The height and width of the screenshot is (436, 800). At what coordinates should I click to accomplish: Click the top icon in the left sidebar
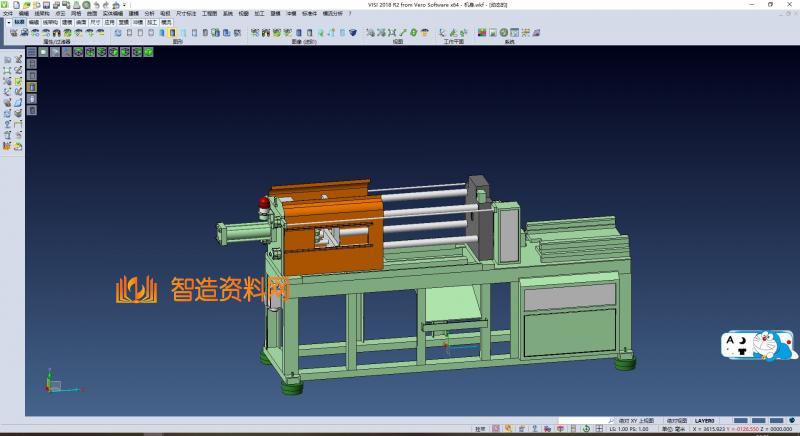(x=8, y=60)
